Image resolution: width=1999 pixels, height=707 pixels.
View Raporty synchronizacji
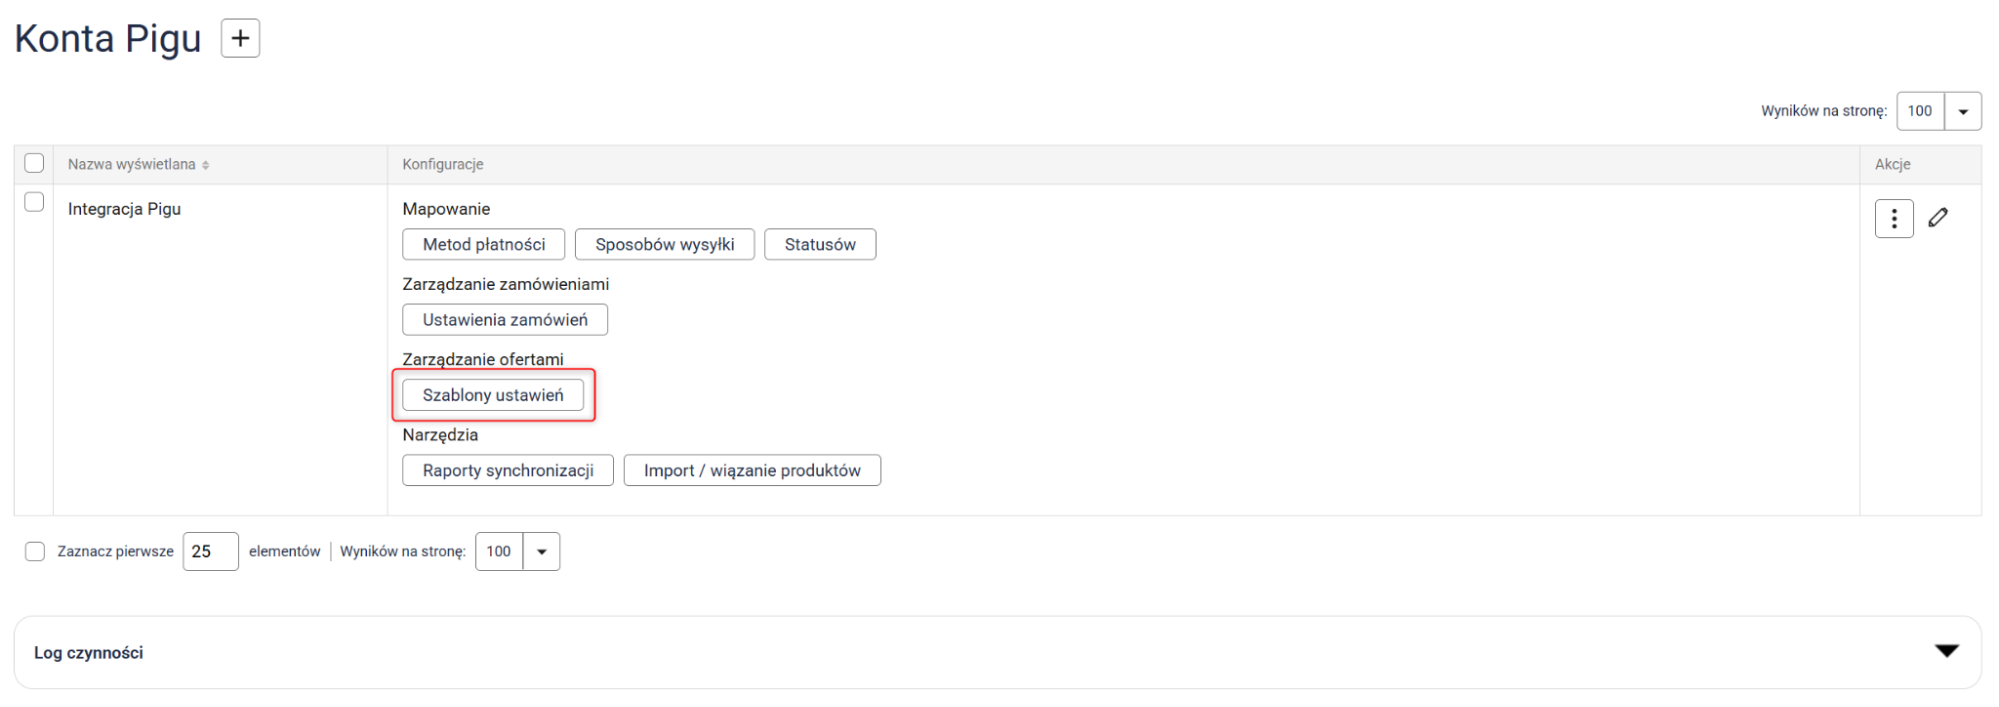tap(508, 471)
